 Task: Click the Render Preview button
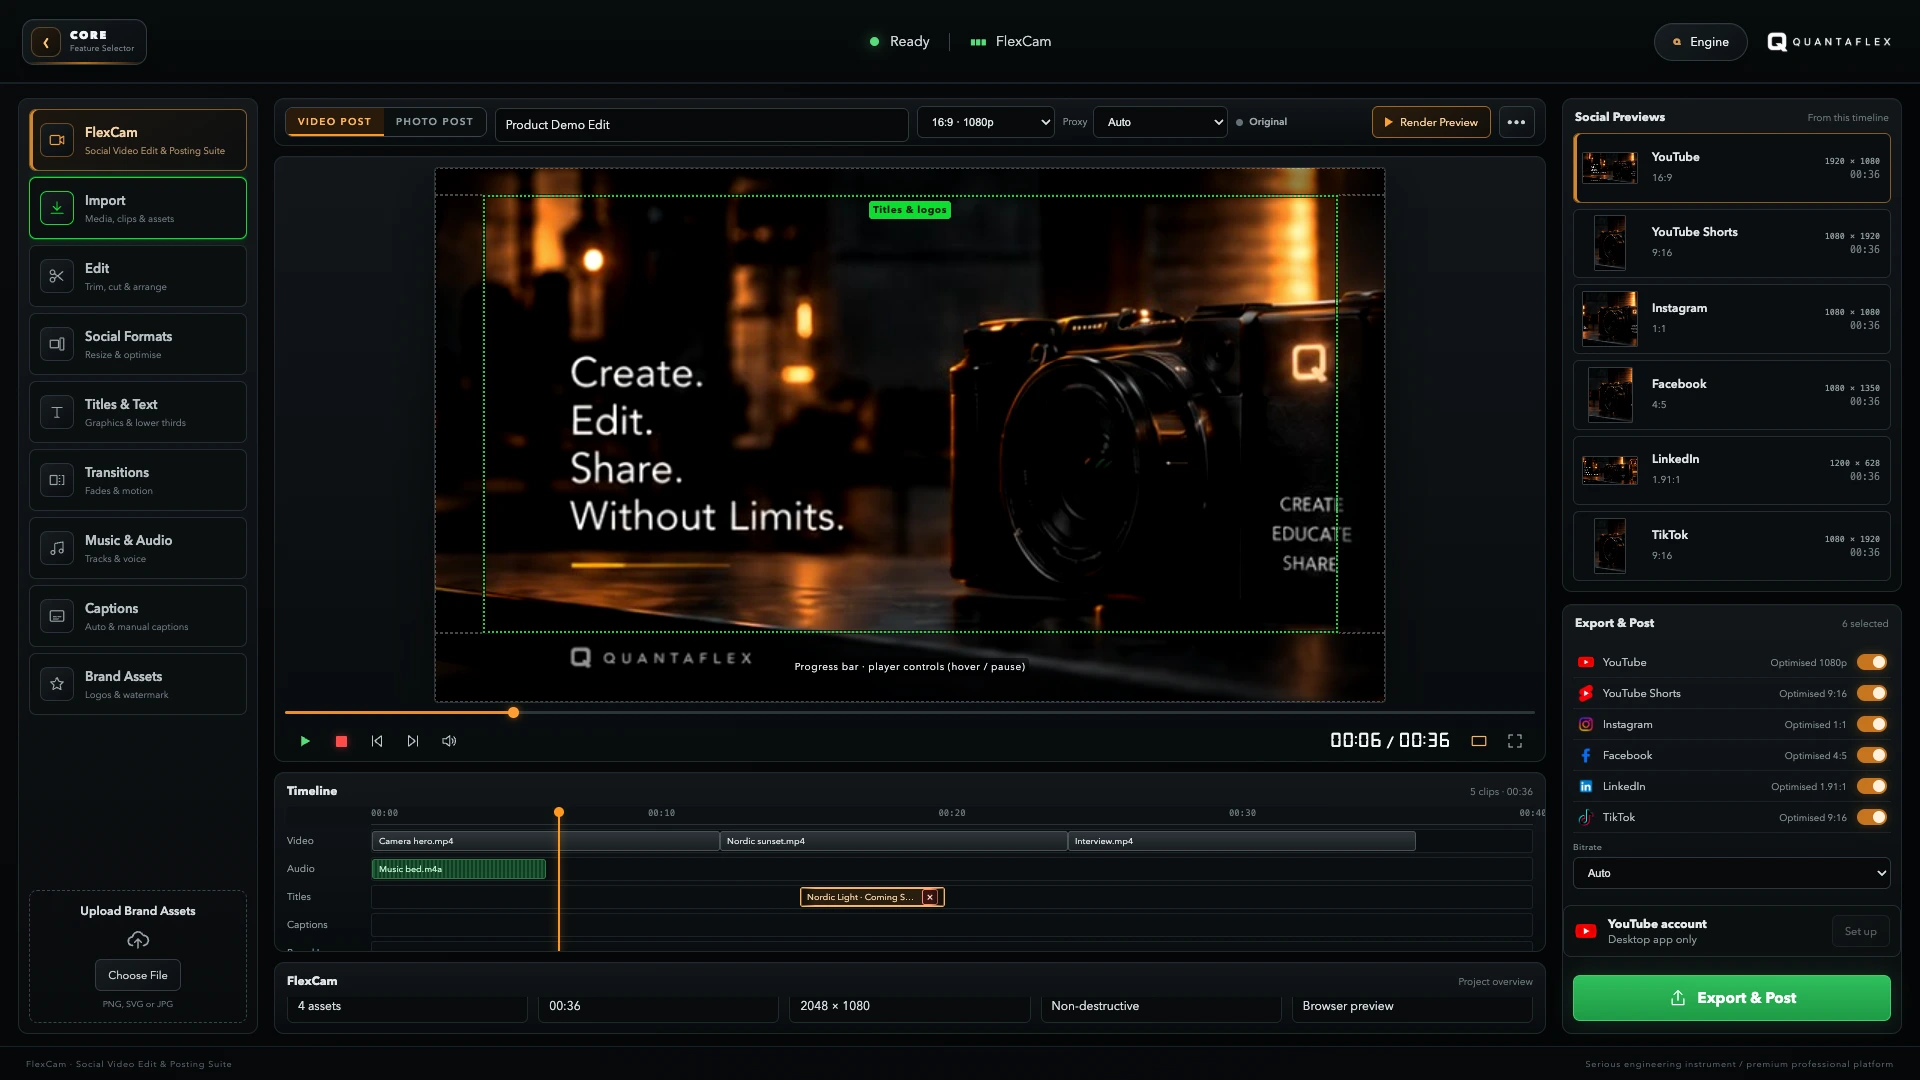coord(1431,122)
